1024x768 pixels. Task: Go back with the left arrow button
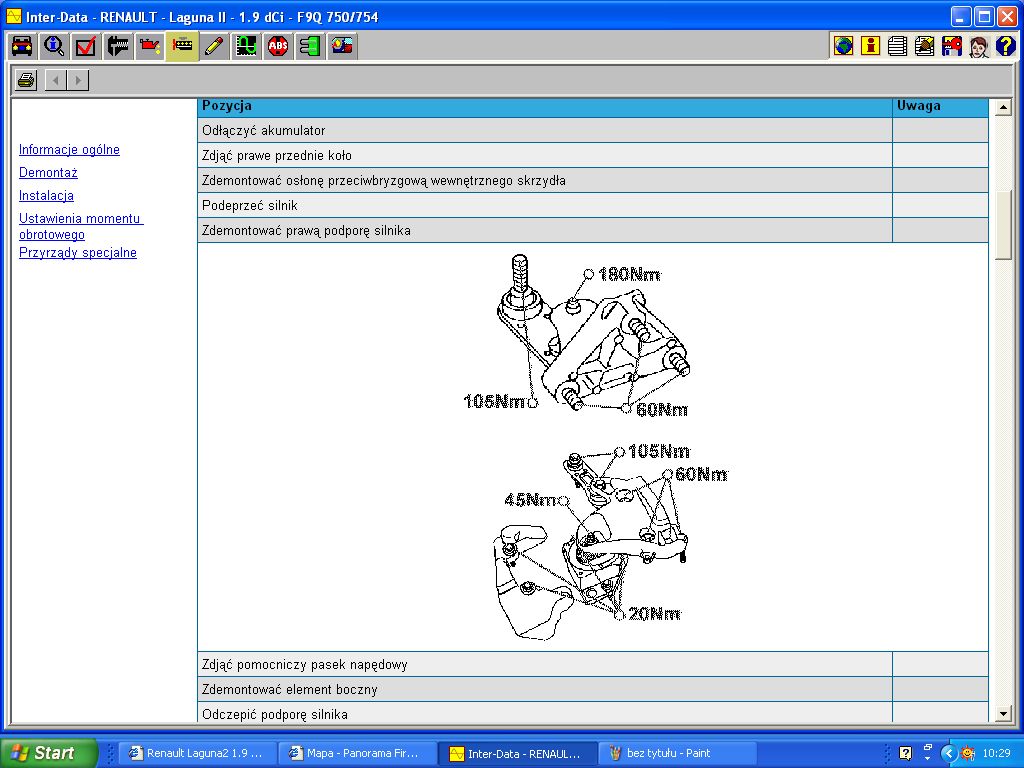click(x=56, y=80)
